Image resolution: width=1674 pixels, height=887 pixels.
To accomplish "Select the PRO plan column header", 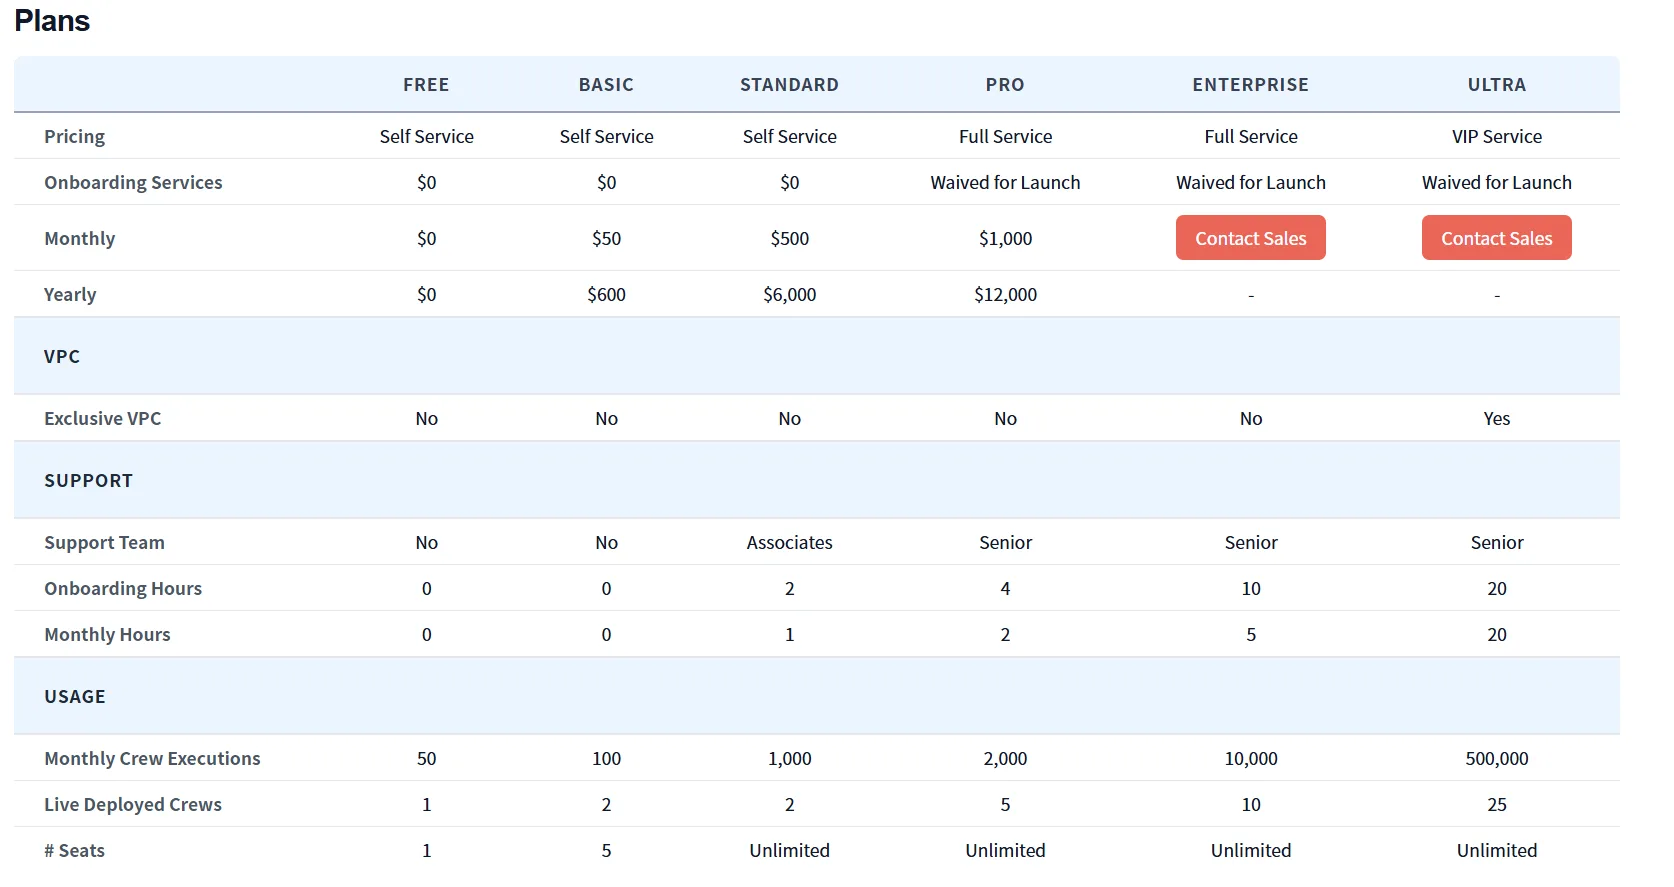I will pos(1005,85).
